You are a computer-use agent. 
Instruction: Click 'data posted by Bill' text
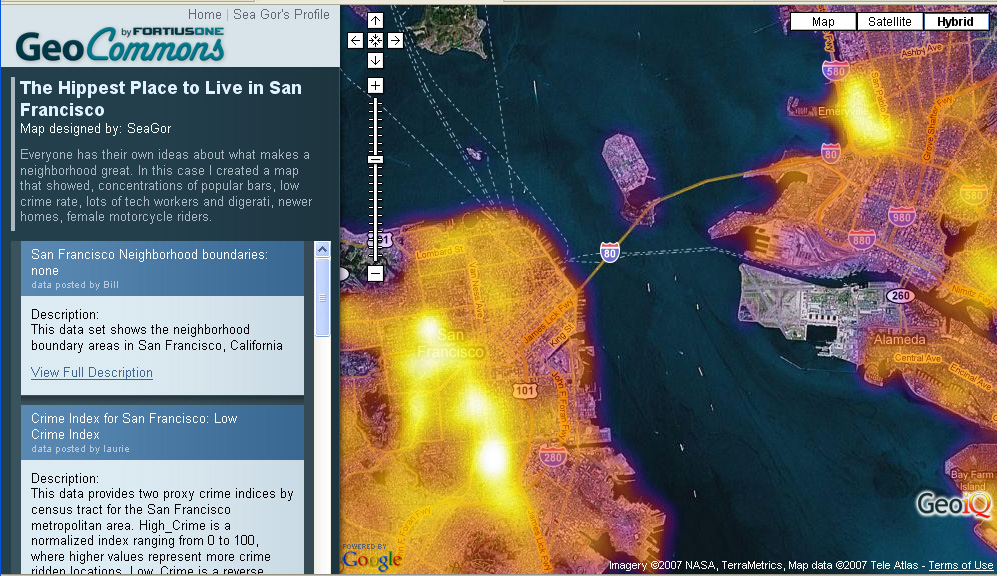coord(75,285)
